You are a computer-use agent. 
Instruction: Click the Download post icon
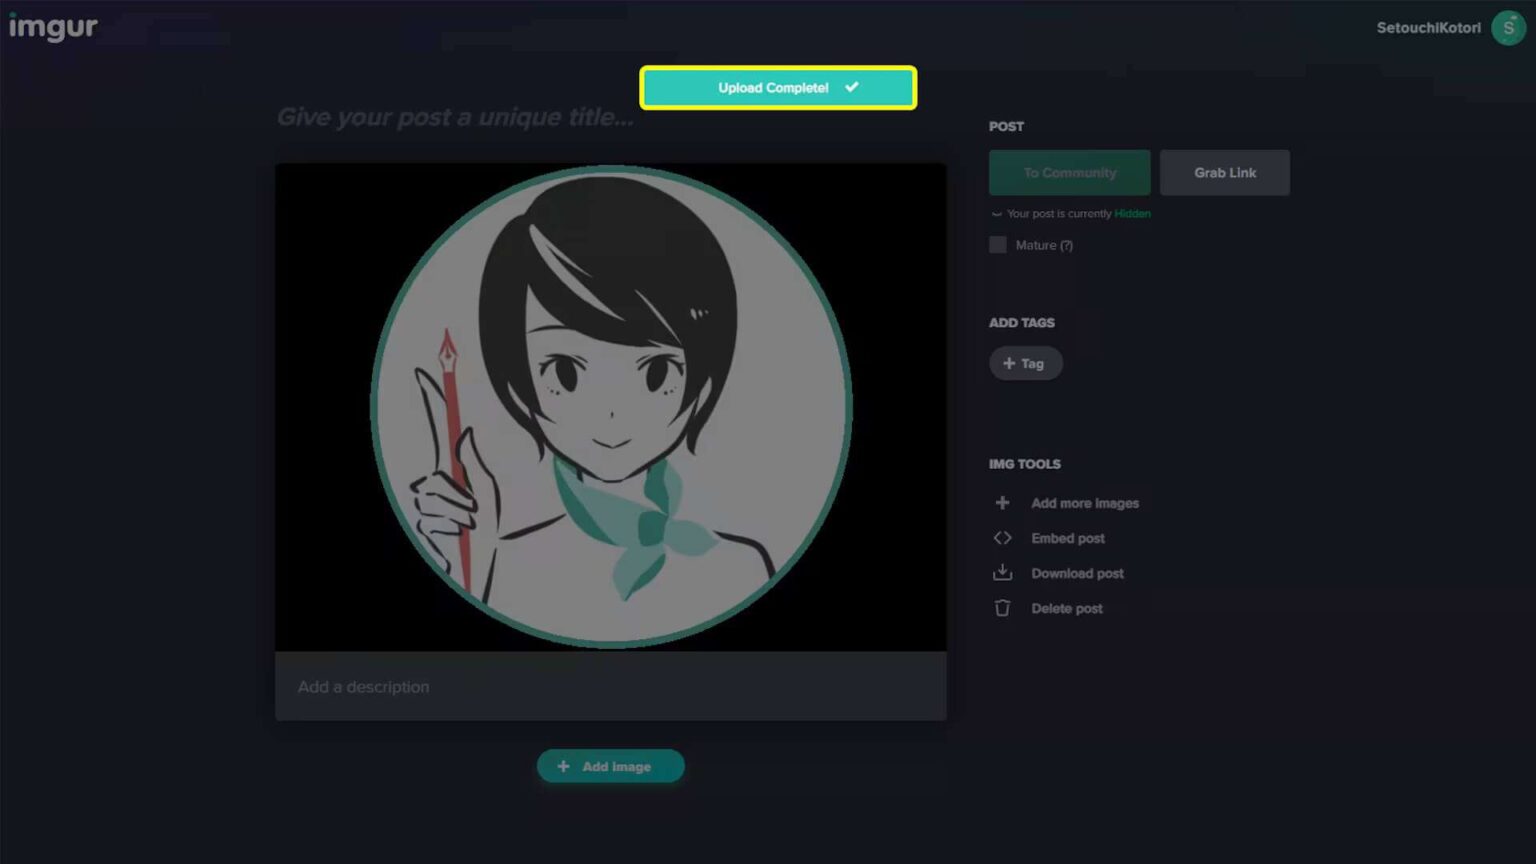pyautogui.click(x=1002, y=573)
